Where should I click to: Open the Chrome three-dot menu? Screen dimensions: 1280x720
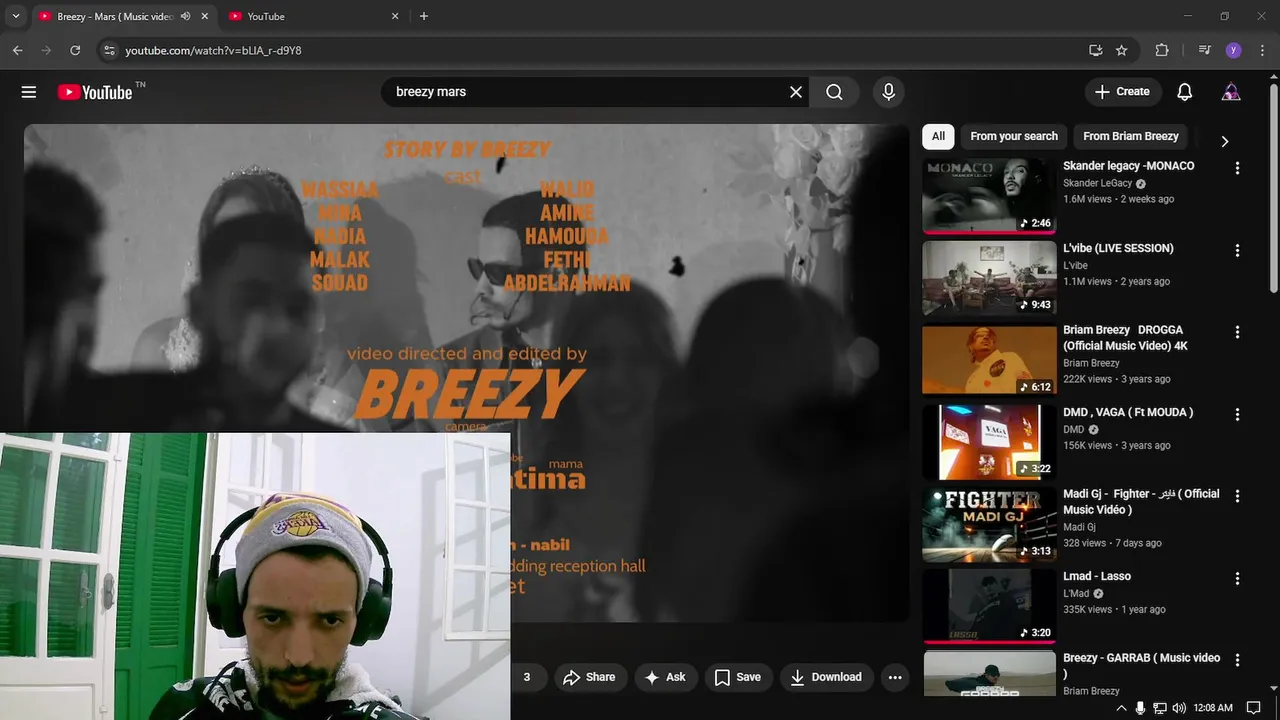coord(1262,50)
